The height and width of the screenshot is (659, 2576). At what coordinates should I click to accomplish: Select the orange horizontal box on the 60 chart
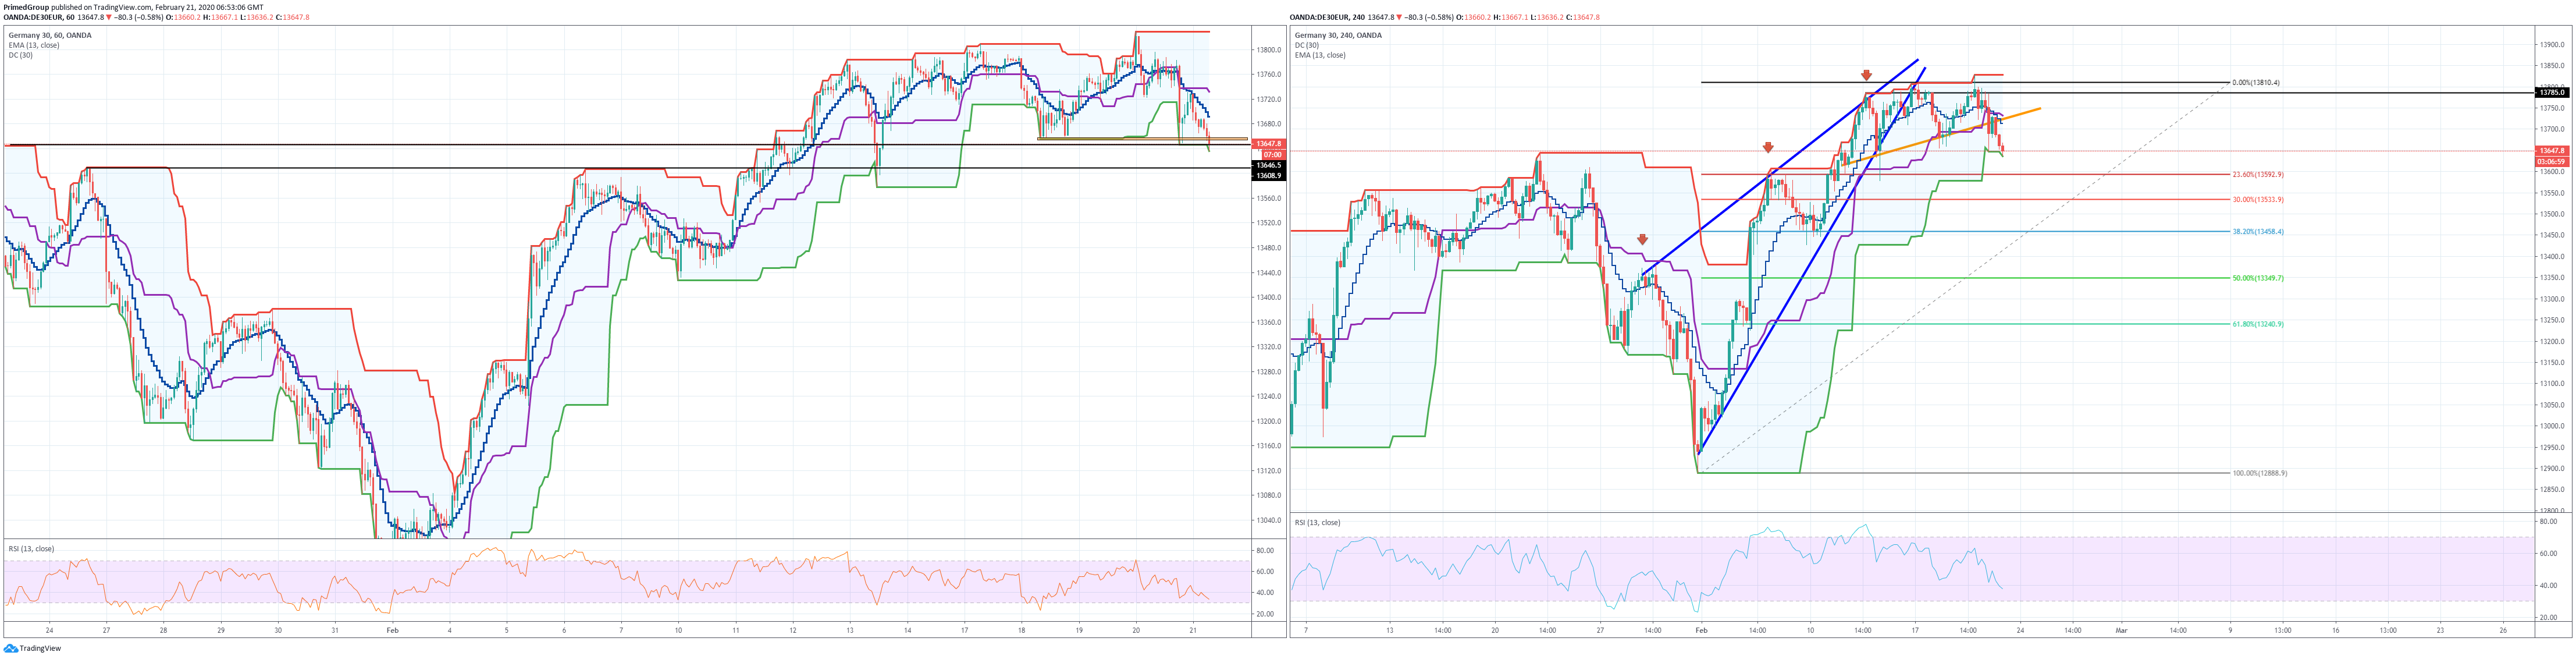tap(1142, 138)
